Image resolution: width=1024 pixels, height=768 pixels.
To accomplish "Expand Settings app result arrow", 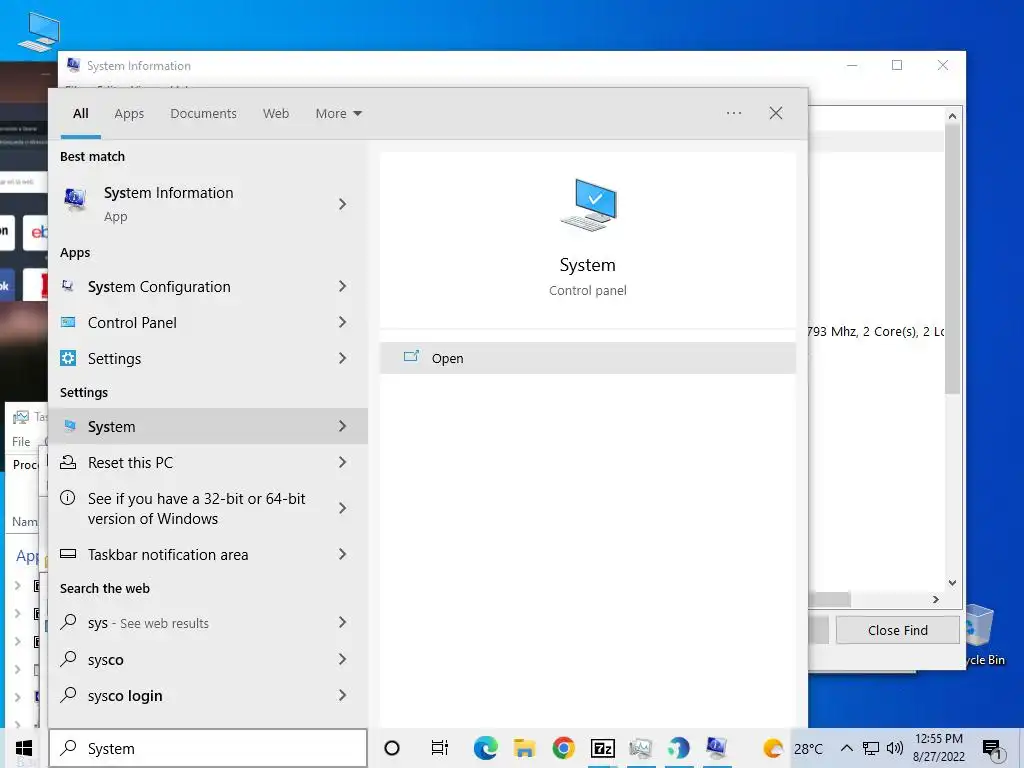I will click(x=342, y=358).
